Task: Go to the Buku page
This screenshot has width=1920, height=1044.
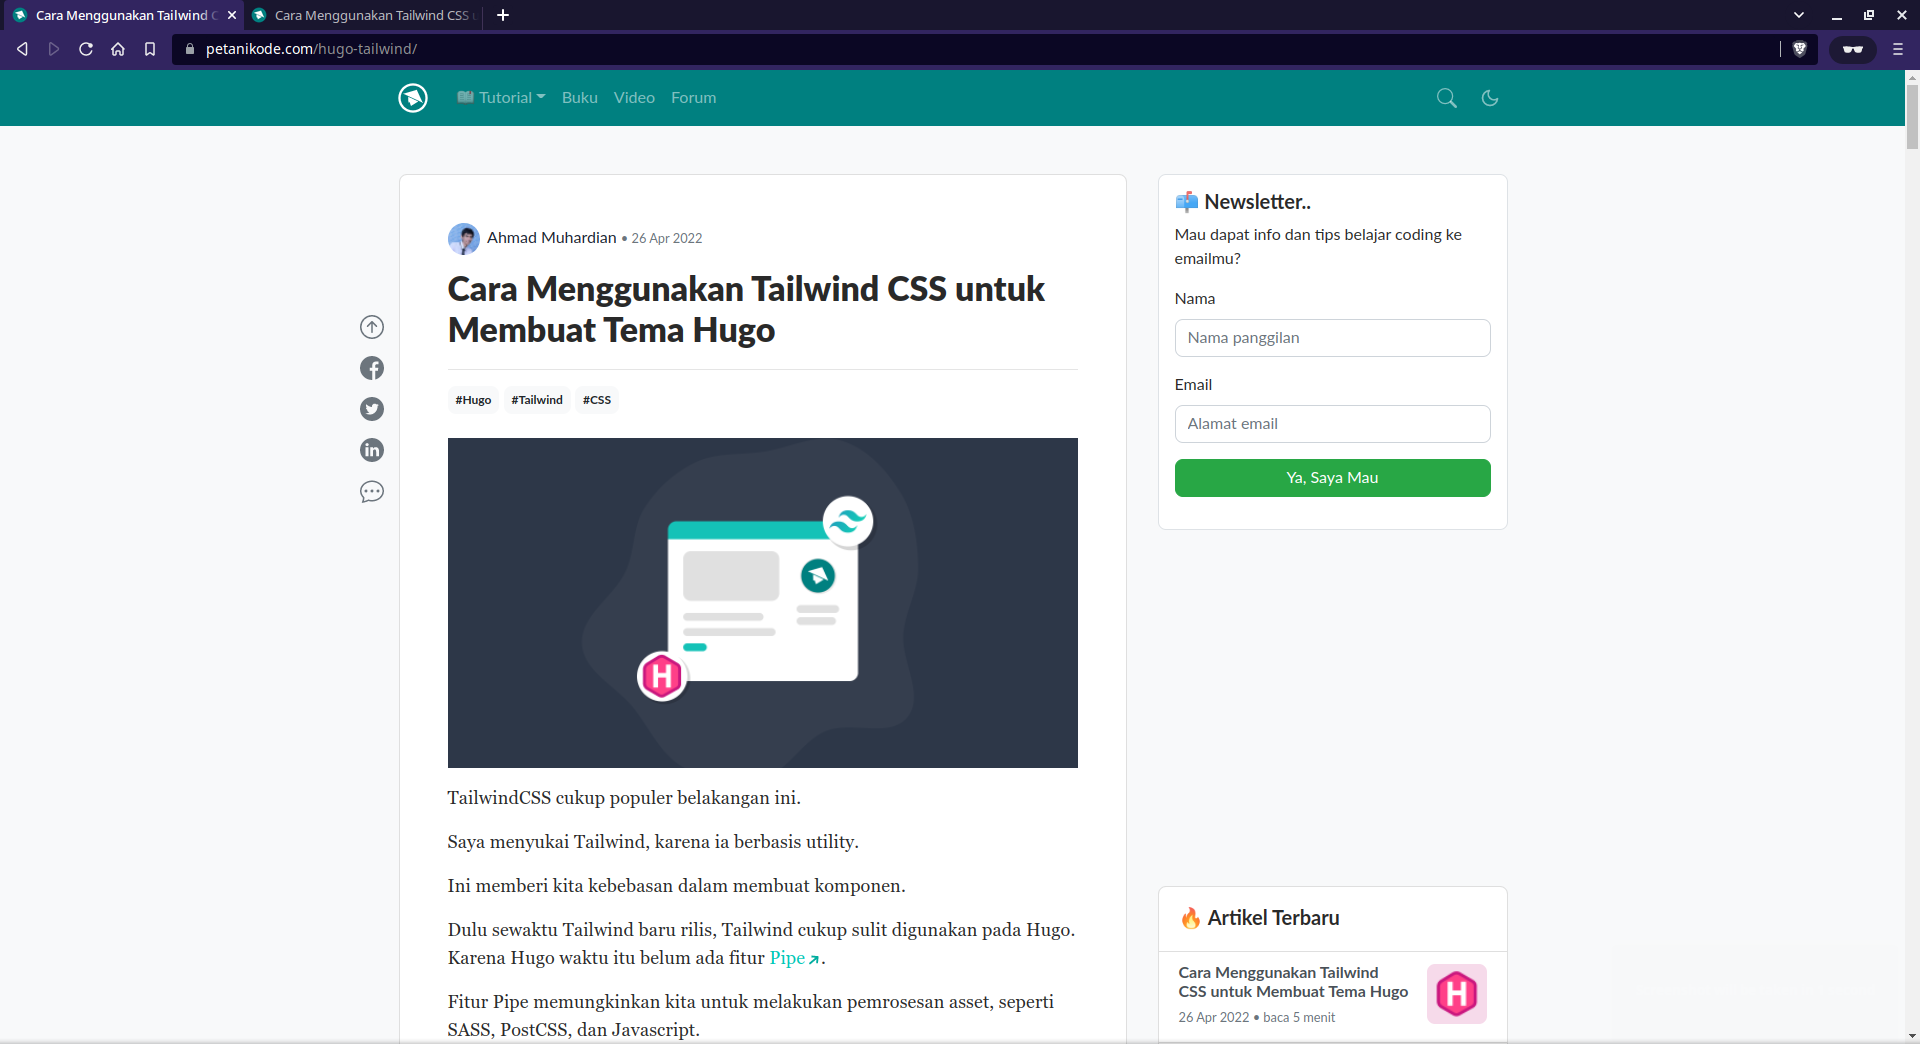Action: (579, 98)
